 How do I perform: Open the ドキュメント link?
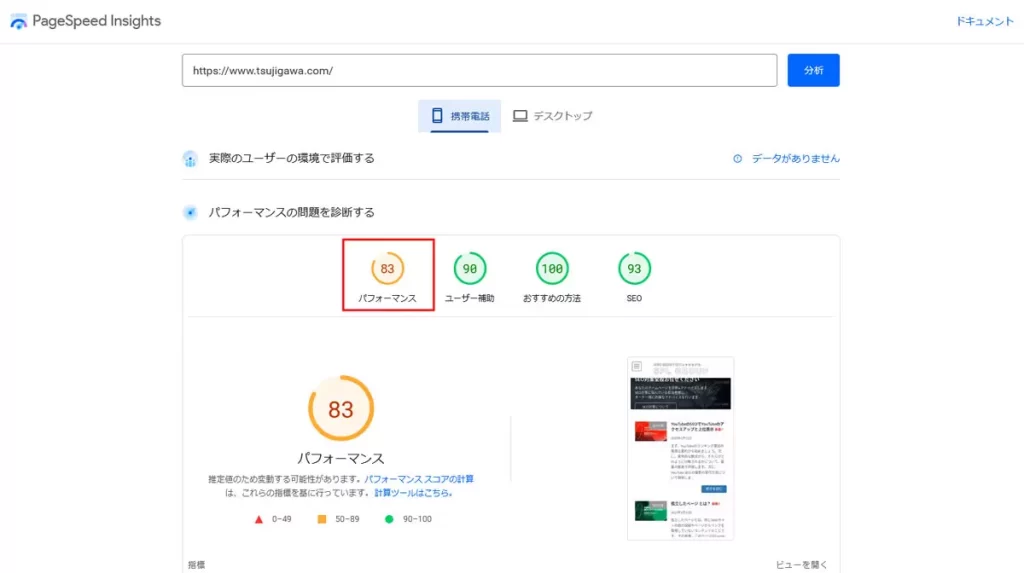point(985,22)
